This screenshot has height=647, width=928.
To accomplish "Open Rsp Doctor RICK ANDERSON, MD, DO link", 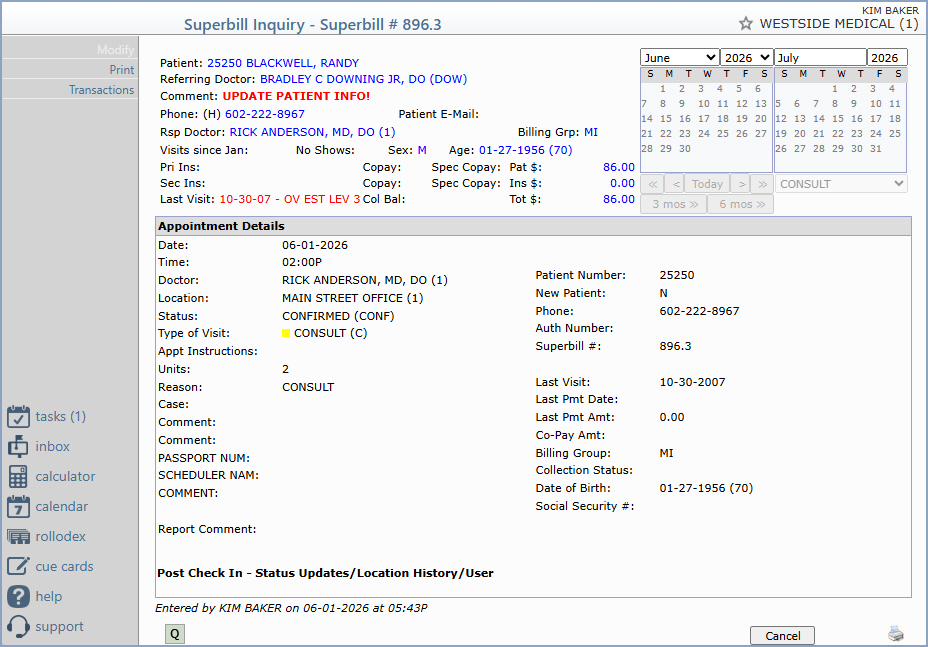I will (312, 132).
